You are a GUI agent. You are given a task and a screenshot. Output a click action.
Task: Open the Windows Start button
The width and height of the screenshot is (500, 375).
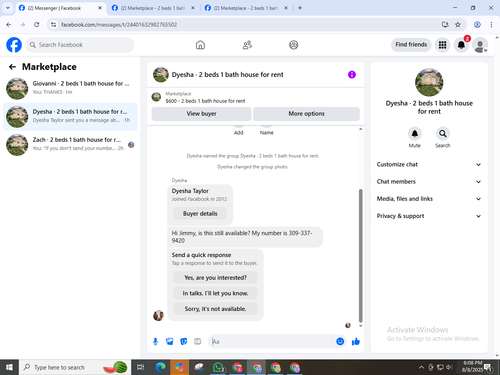(x=9, y=367)
